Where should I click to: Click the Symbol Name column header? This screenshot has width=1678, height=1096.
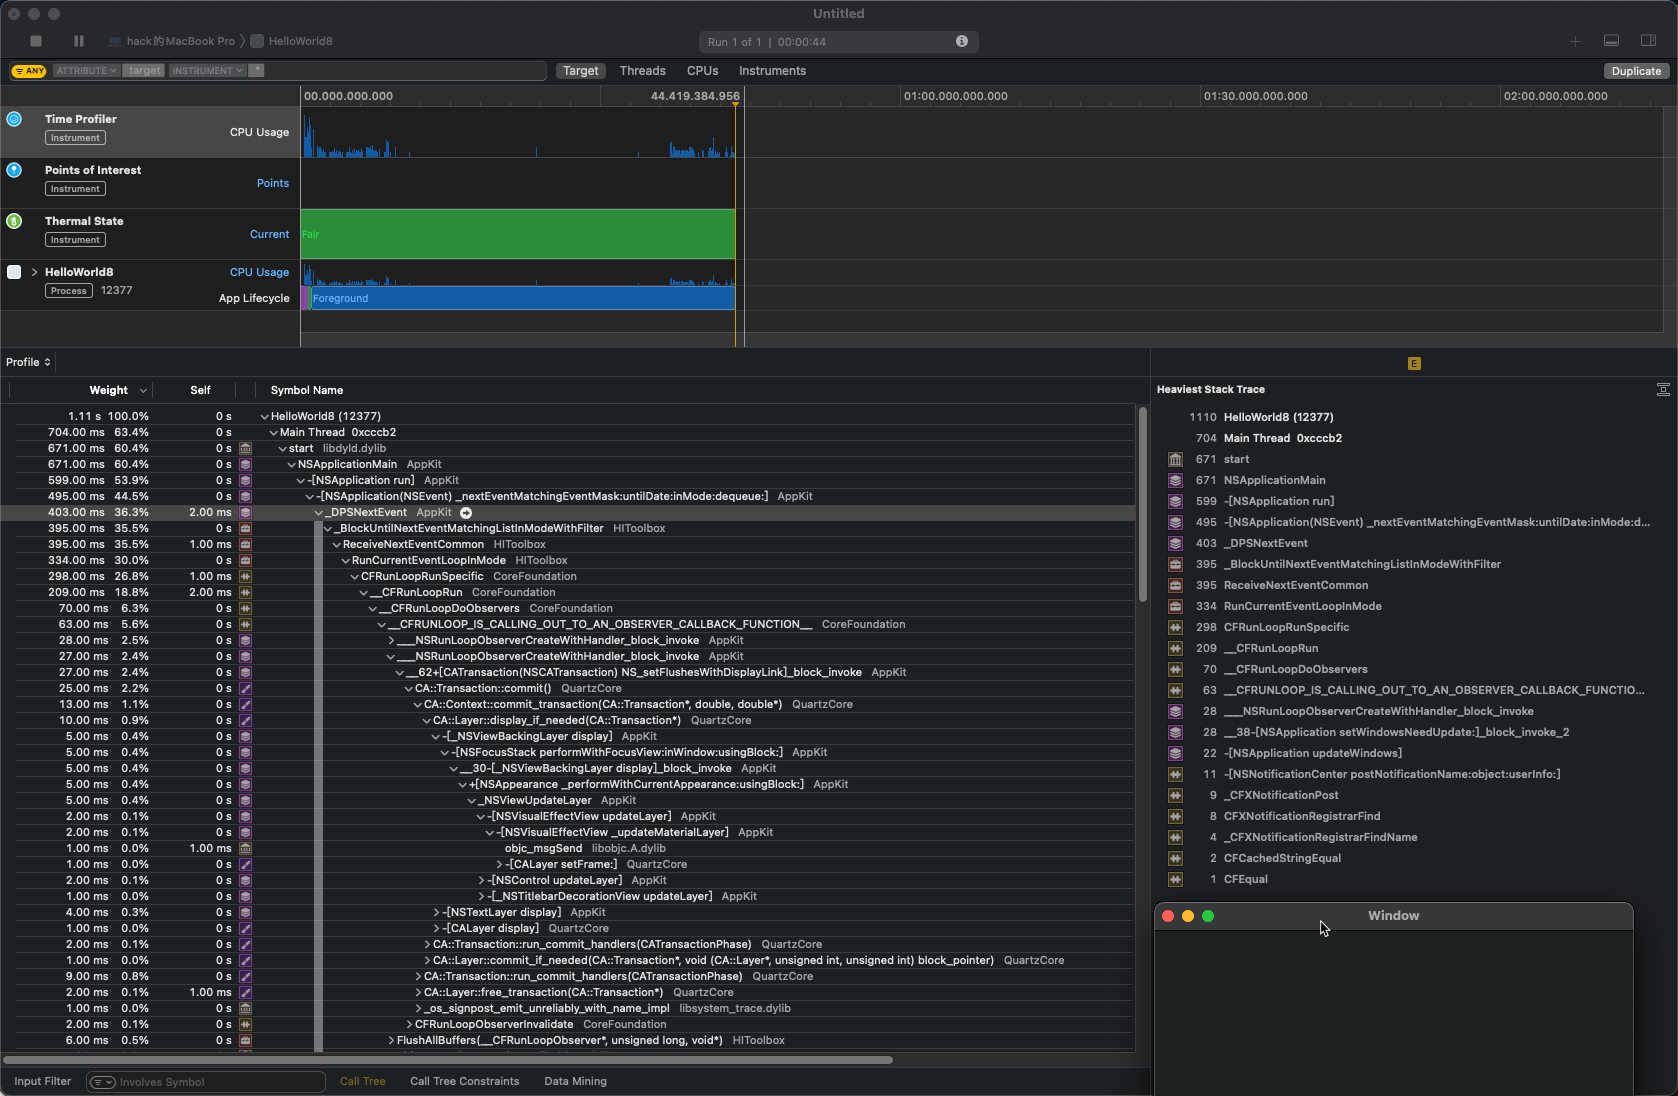[306, 391]
